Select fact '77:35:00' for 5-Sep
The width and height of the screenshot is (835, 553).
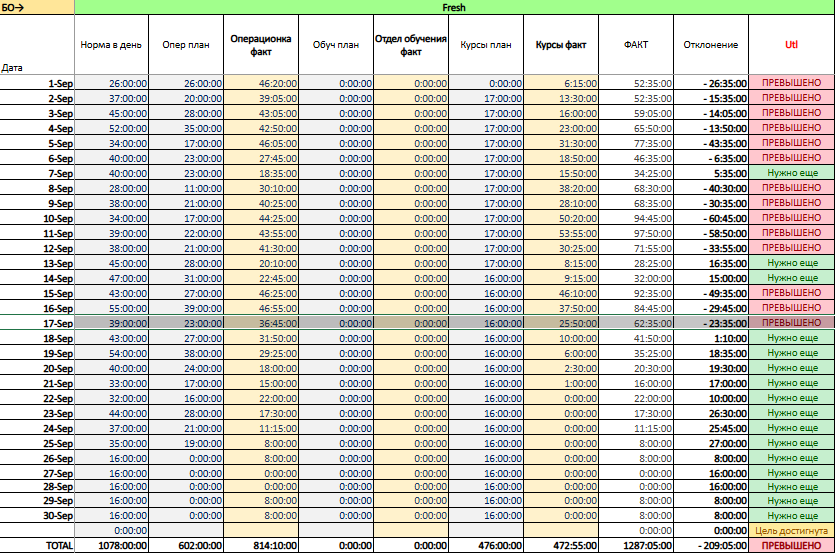point(636,143)
